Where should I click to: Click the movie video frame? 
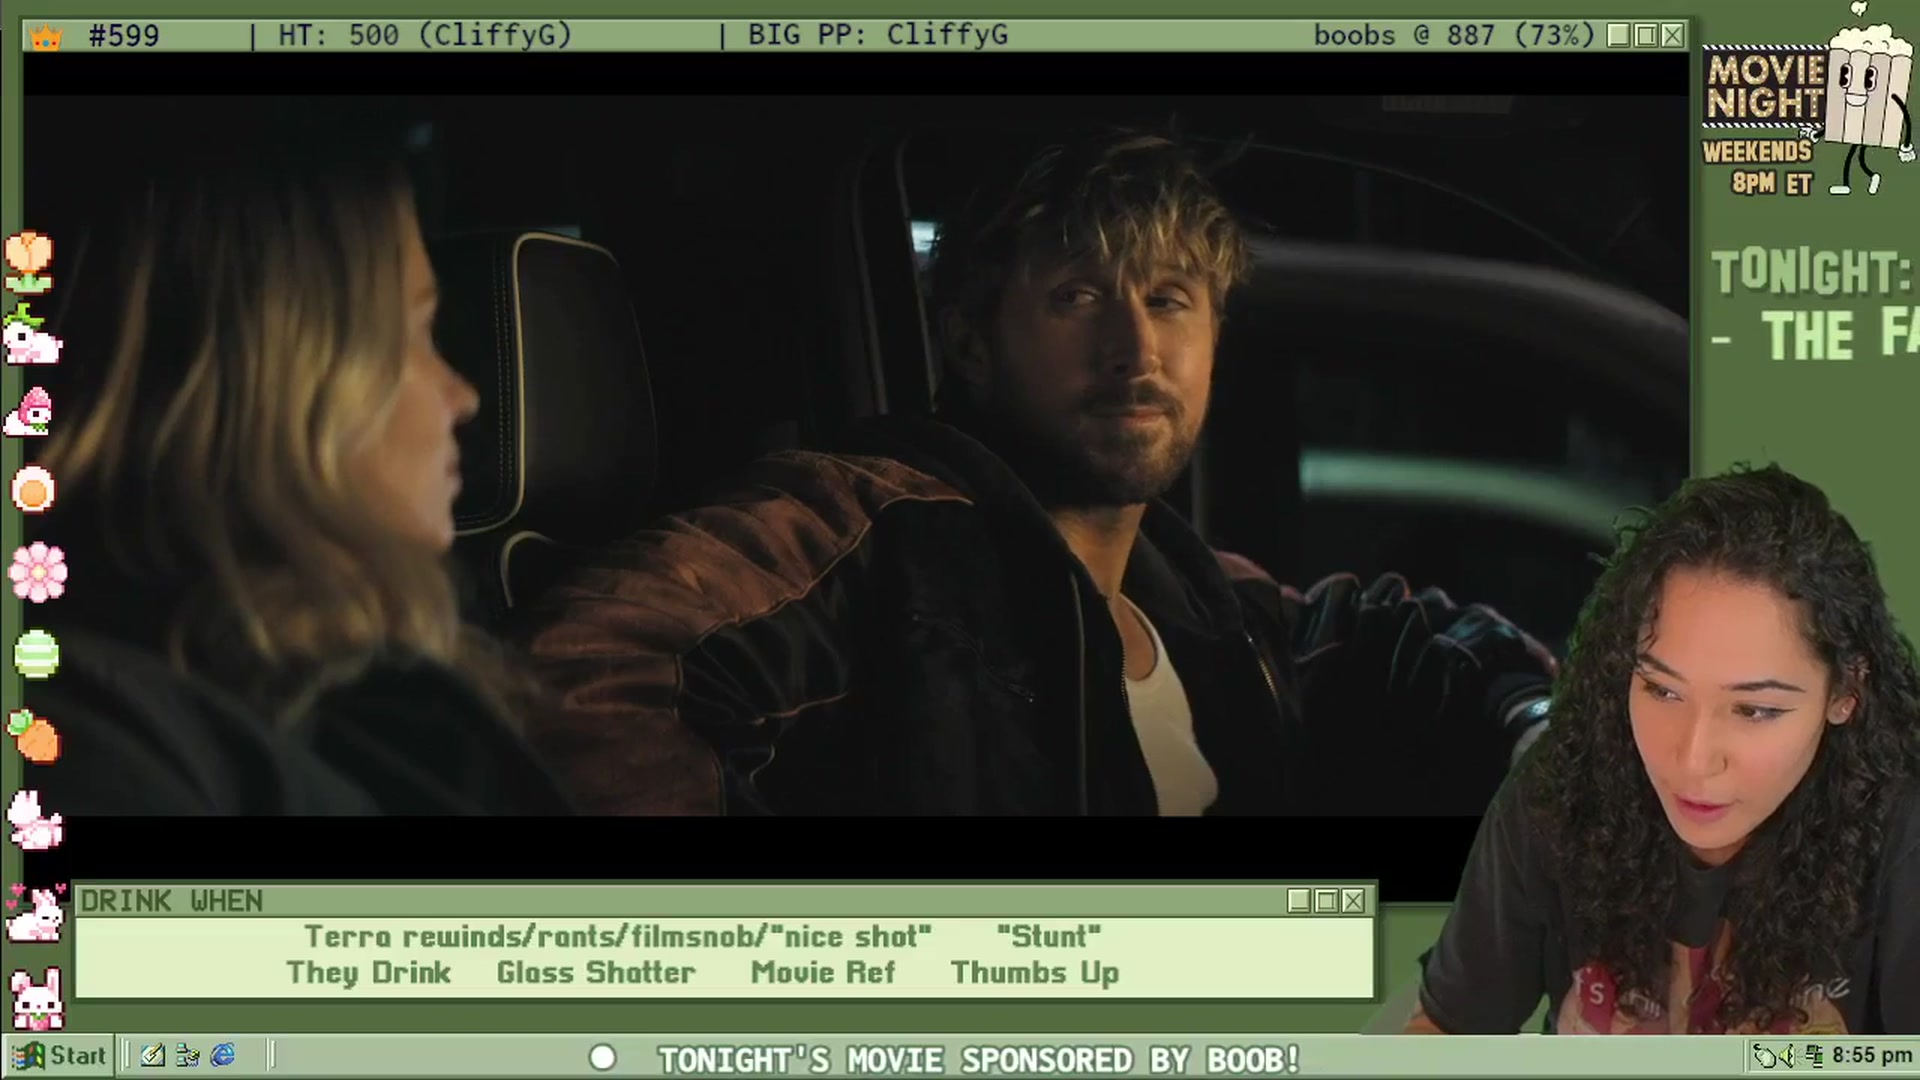[x=856, y=455]
